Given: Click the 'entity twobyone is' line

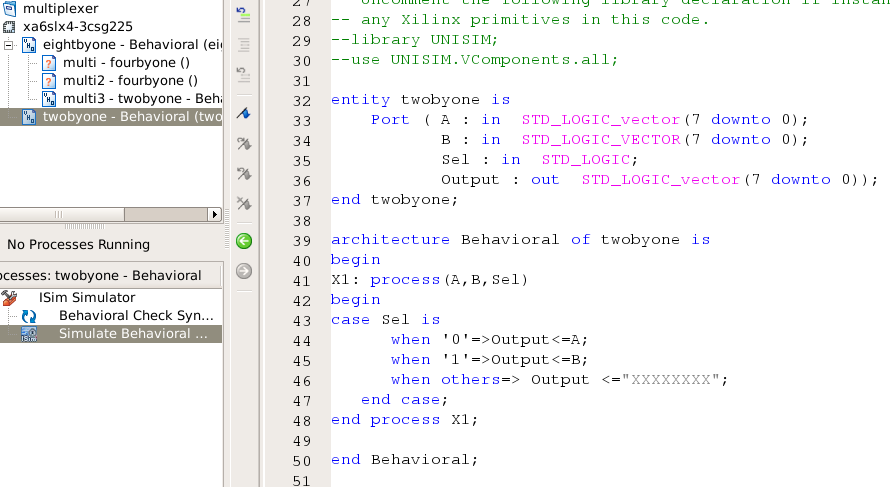Looking at the screenshot, I should click(421, 100).
